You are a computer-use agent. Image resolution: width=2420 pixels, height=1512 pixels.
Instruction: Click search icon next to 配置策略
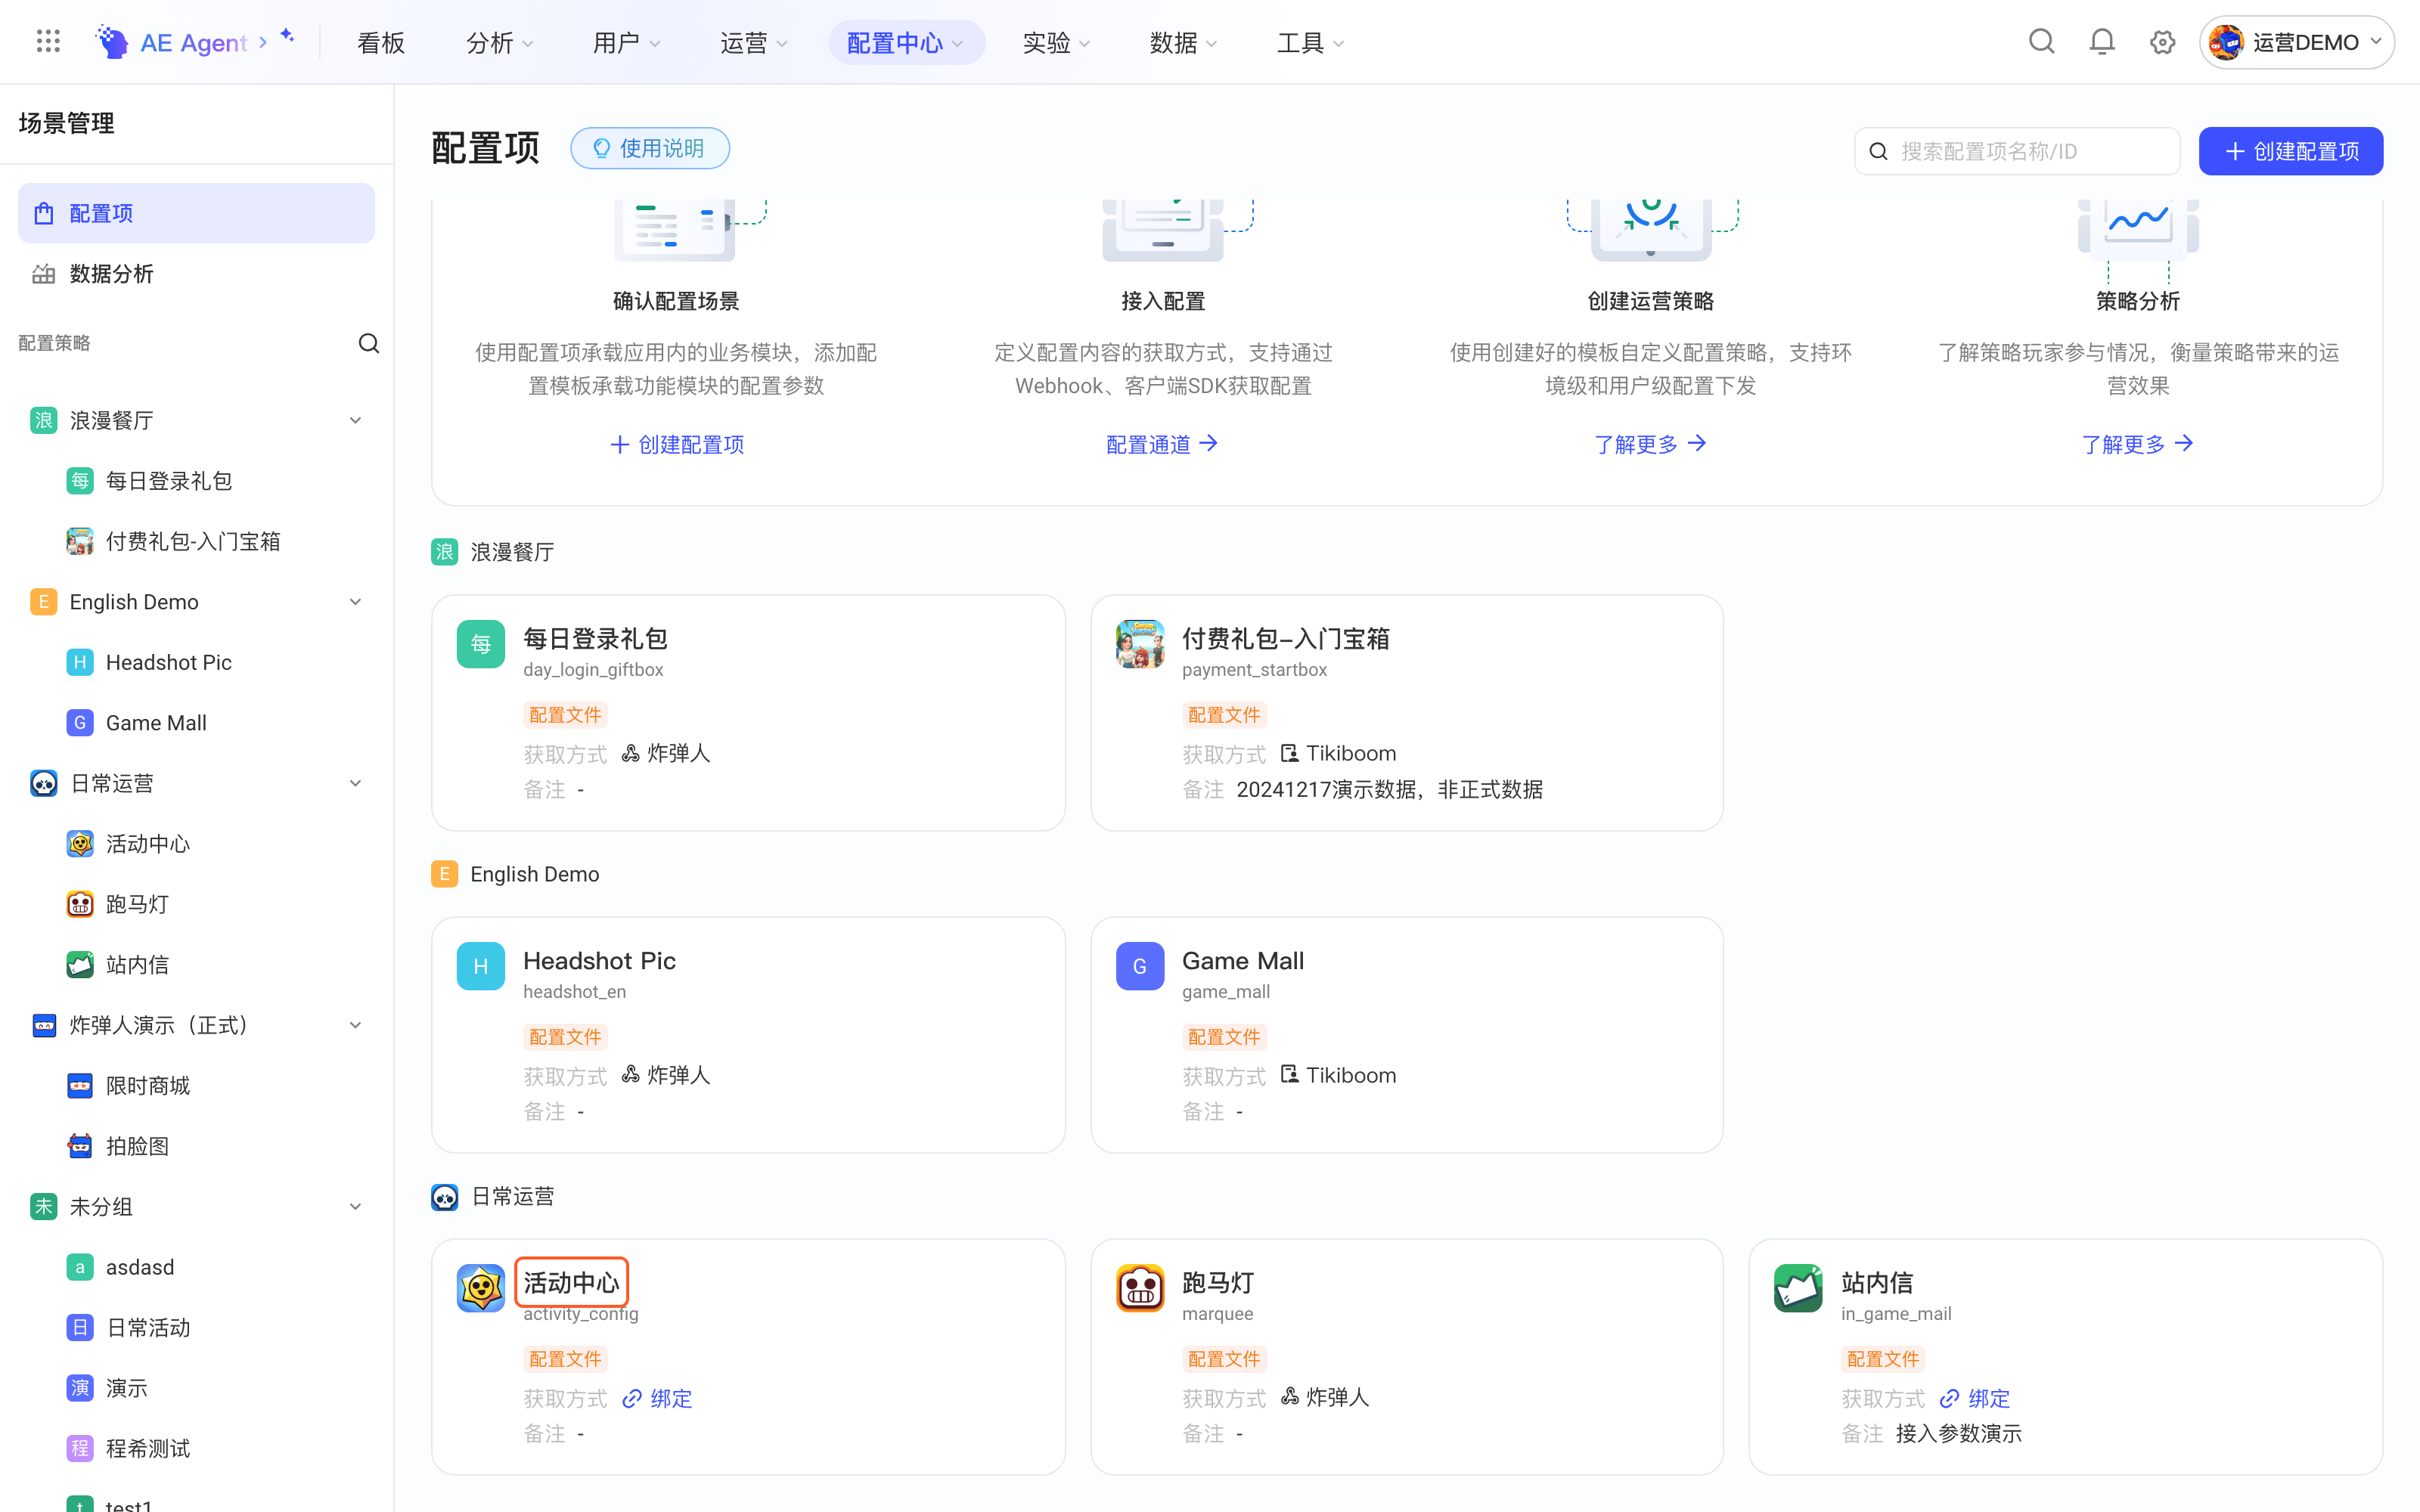pos(369,343)
